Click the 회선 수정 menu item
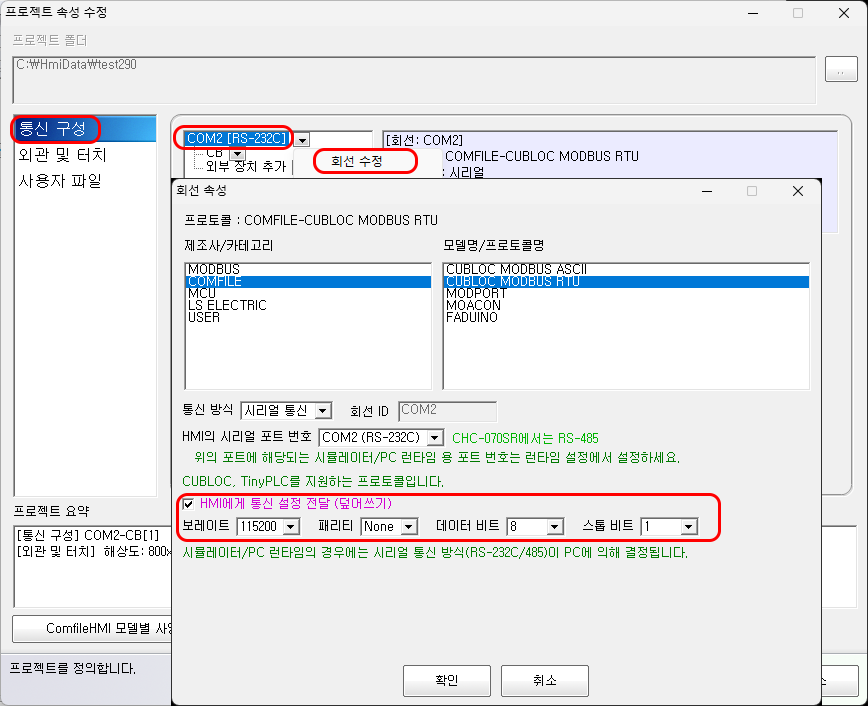This screenshot has width=868, height=706. (x=357, y=161)
